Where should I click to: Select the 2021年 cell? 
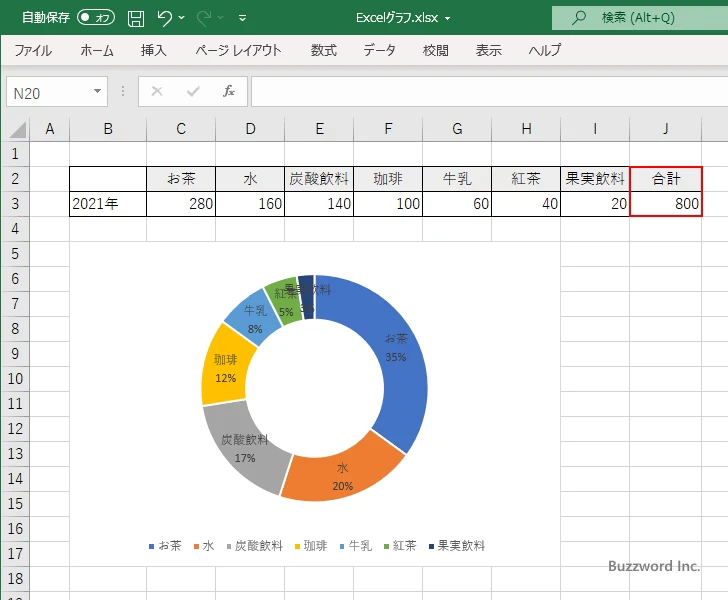(108, 204)
